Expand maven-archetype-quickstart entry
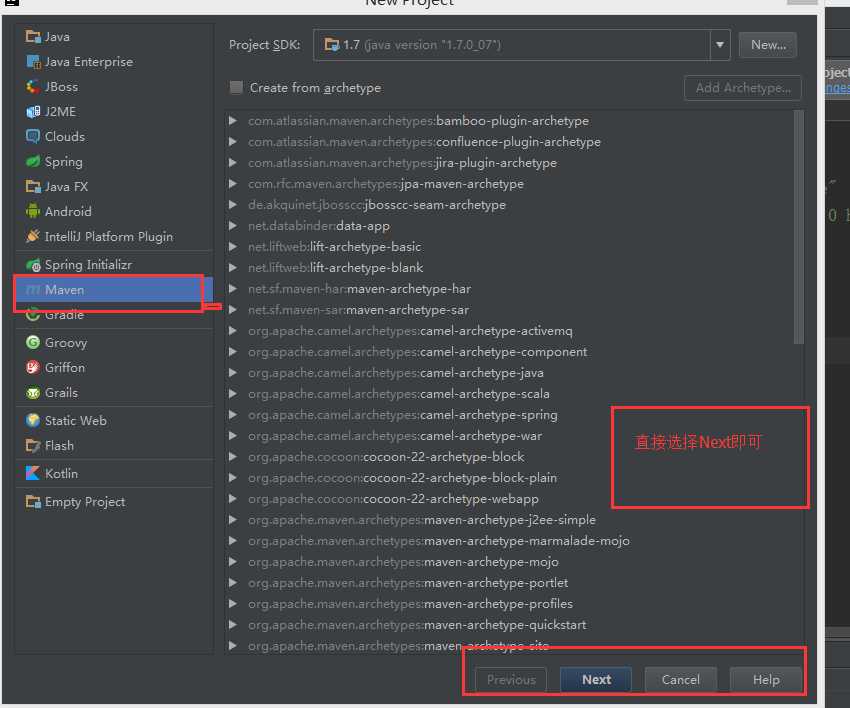This screenshot has width=850, height=708. pos(233,625)
